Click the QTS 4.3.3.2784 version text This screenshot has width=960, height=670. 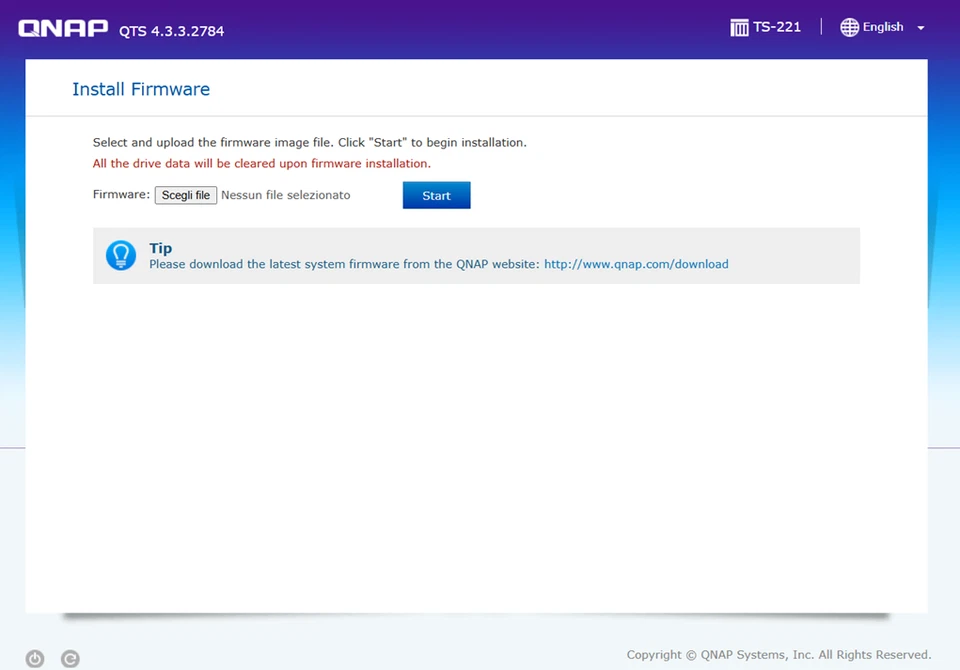pos(171,31)
